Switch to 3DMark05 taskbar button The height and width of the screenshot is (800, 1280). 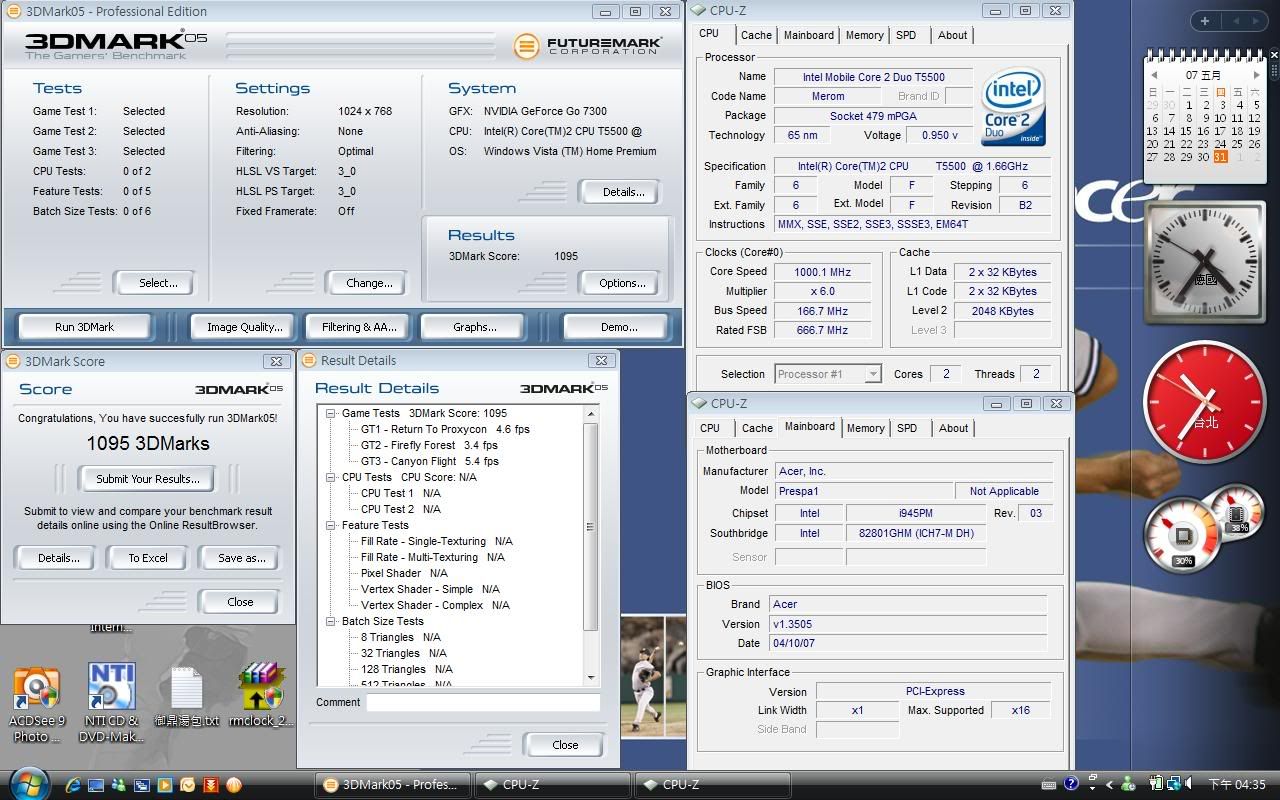pos(392,785)
